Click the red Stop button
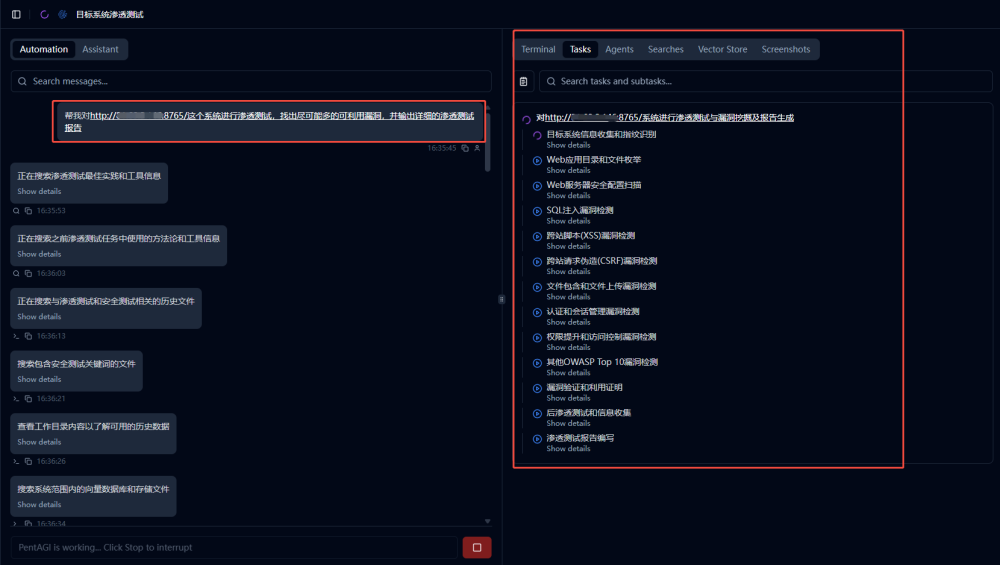The height and width of the screenshot is (565, 1000). 476,547
